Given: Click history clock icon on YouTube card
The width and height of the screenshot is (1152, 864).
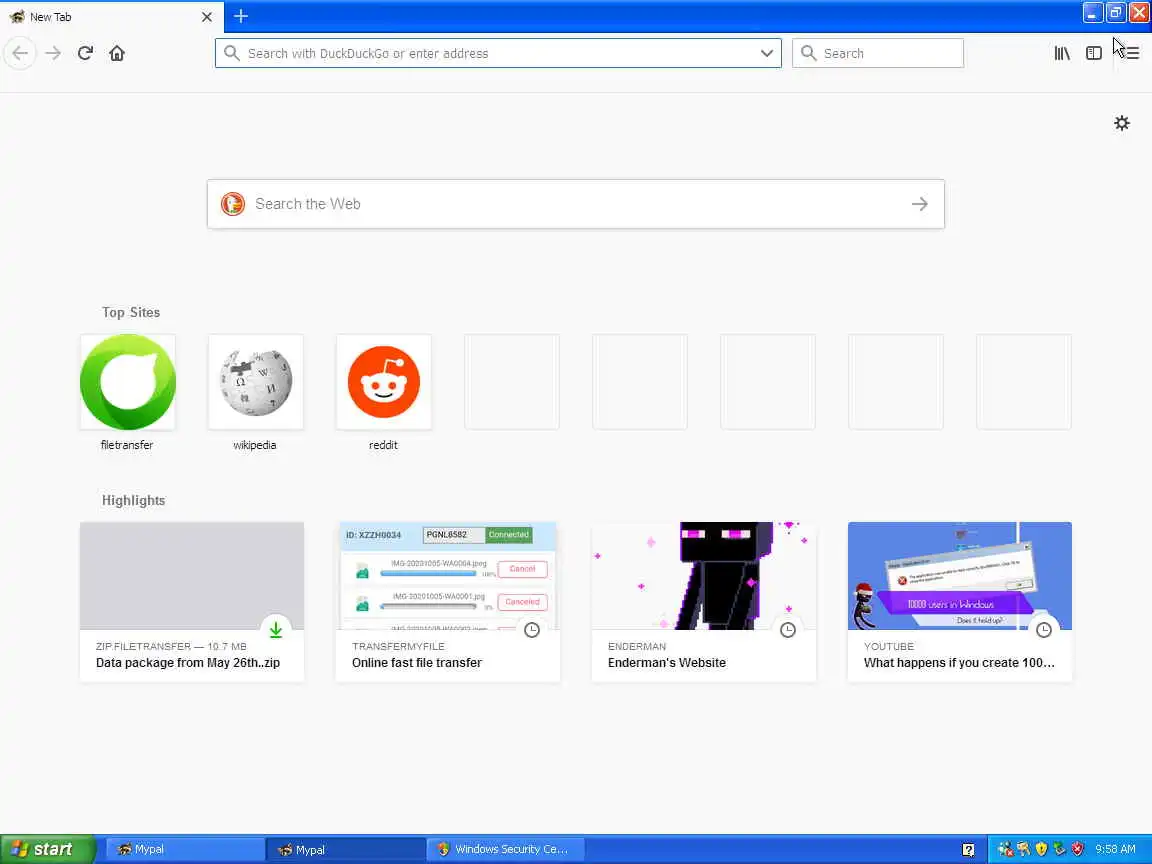Looking at the screenshot, I should pyautogui.click(x=1043, y=630).
